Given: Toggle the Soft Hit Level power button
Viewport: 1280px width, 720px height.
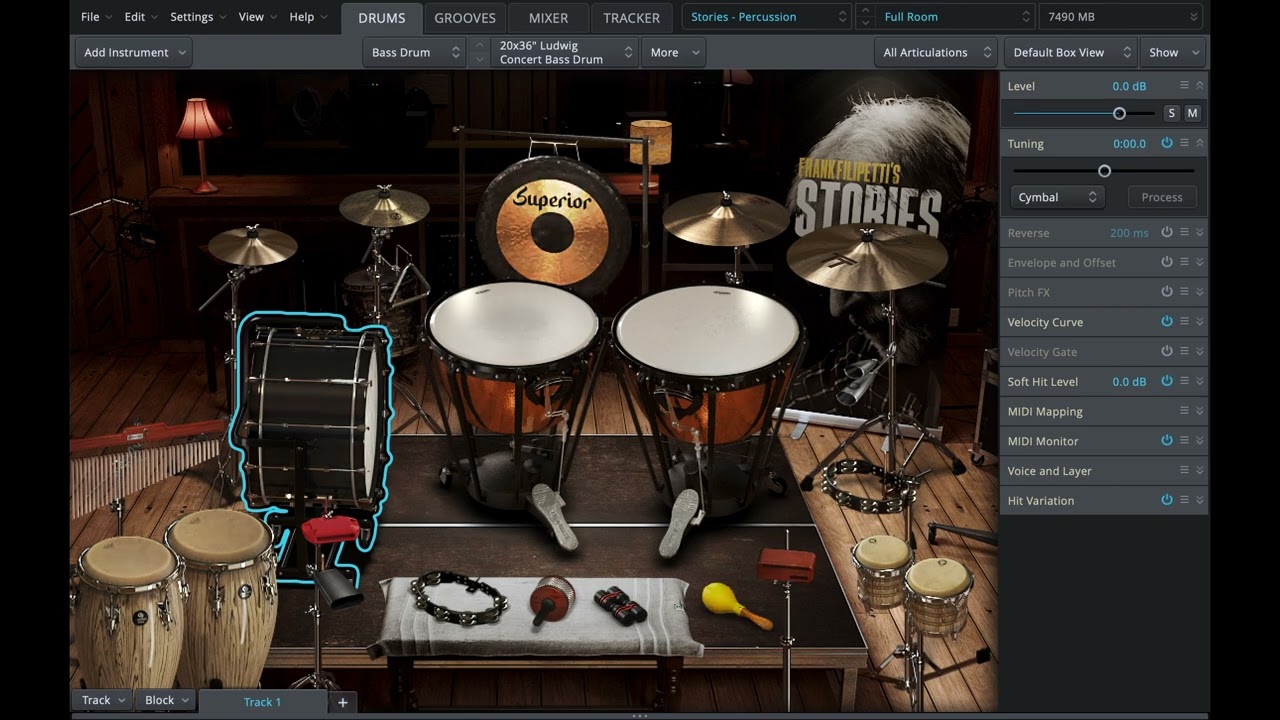Looking at the screenshot, I should [1166, 381].
